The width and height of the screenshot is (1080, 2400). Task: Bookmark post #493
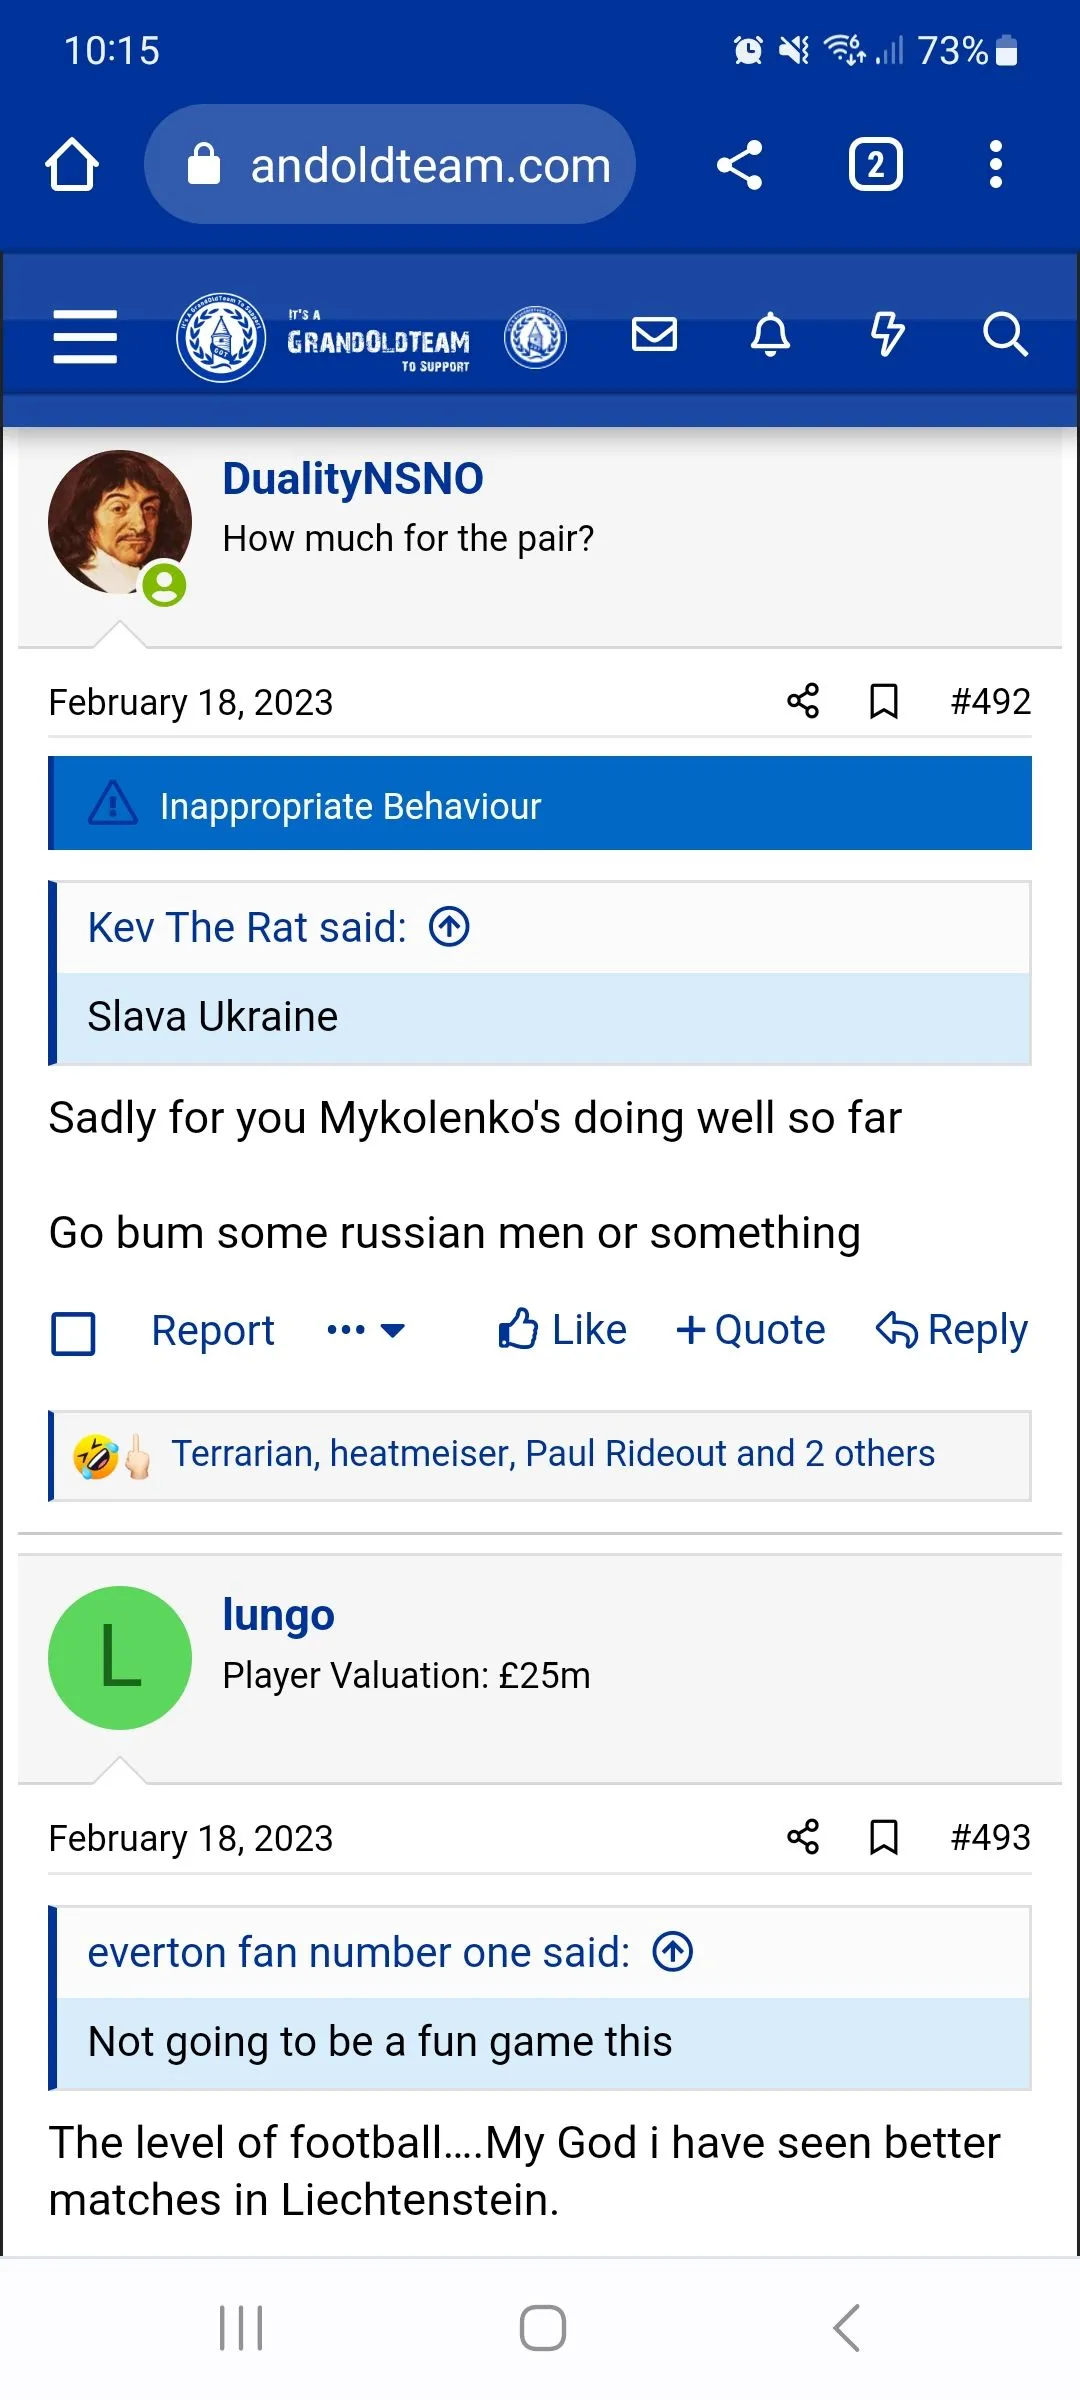pyautogui.click(x=884, y=1837)
